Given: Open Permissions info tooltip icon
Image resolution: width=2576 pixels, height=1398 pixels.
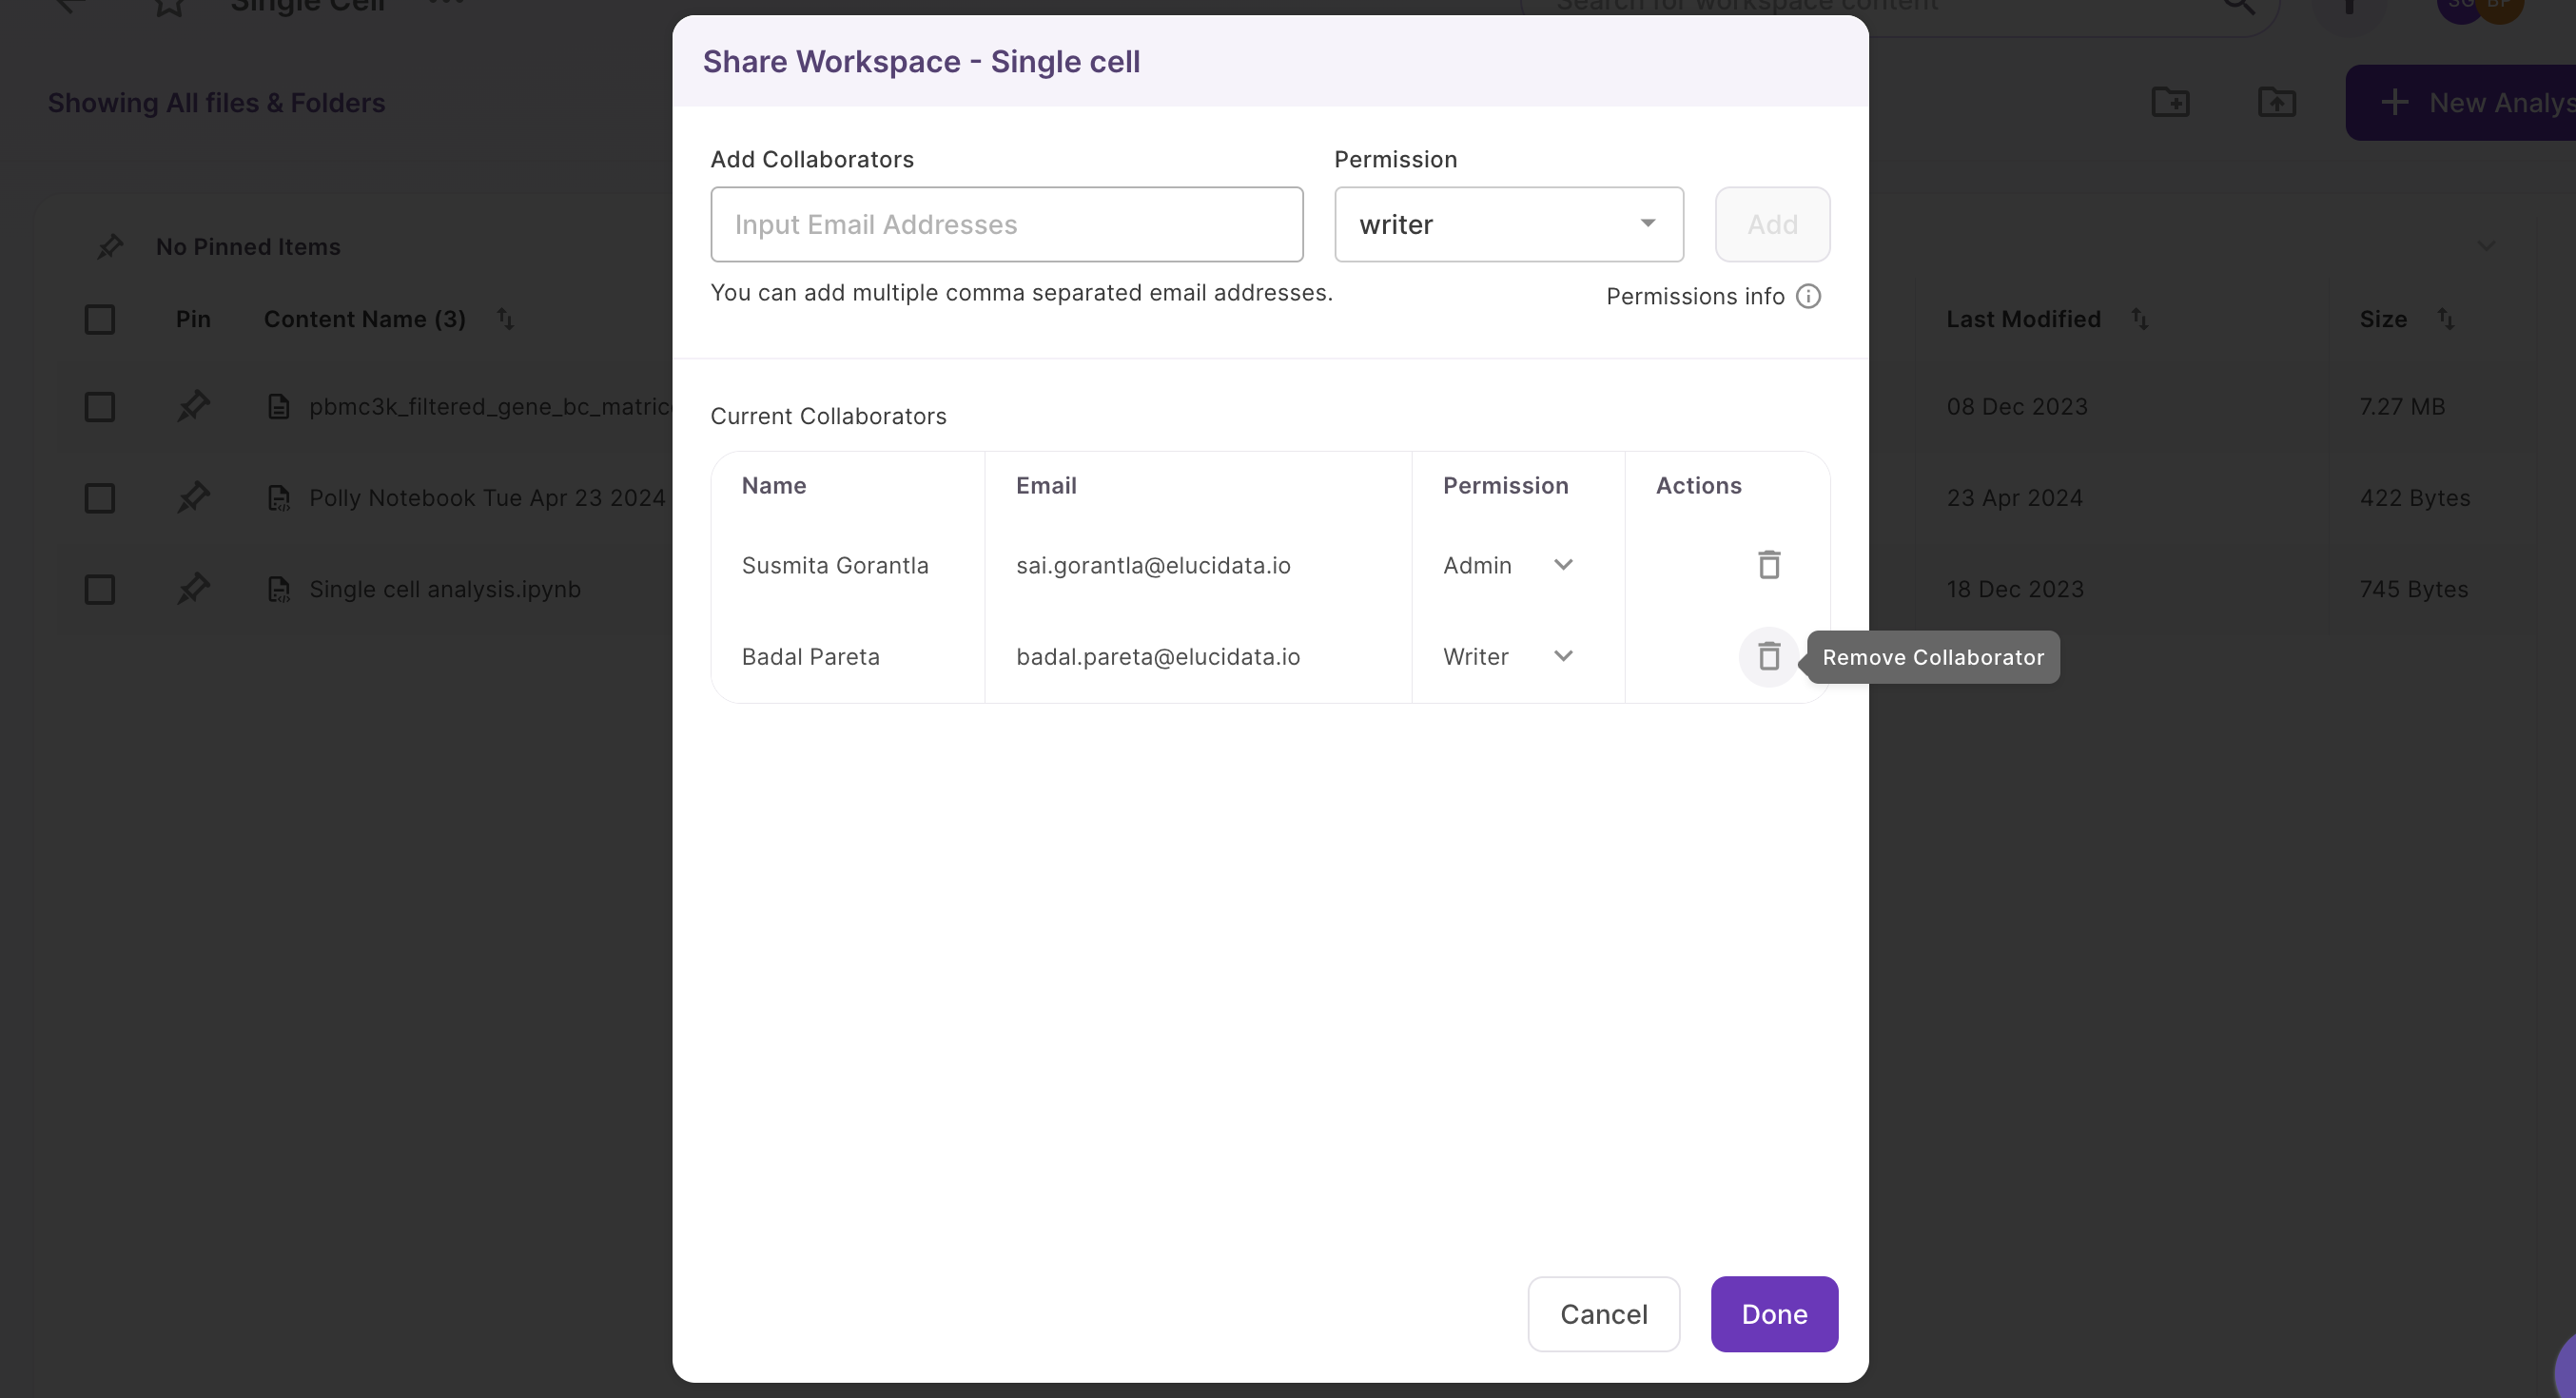Looking at the screenshot, I should [1808, 296].
